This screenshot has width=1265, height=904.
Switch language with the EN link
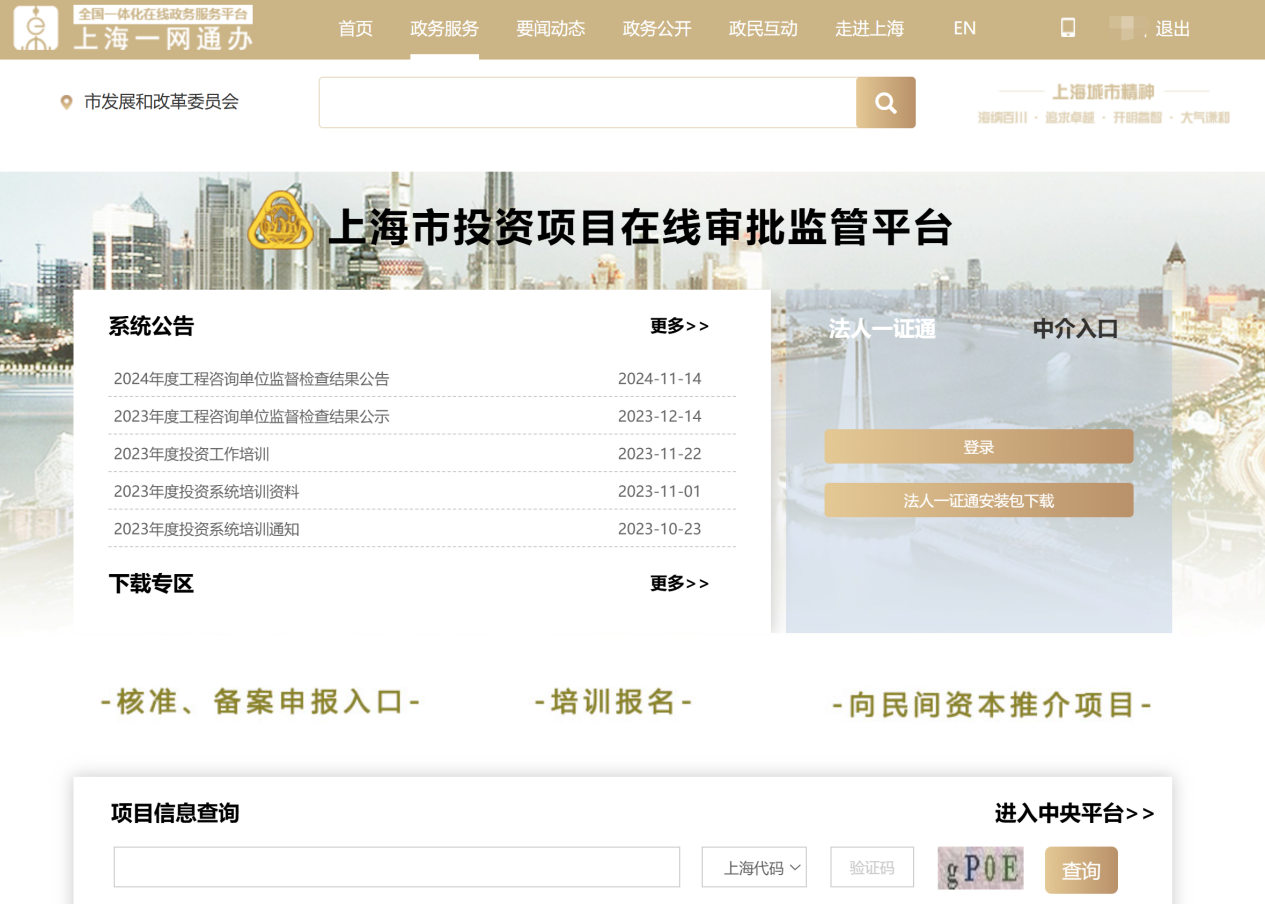[x=964, y=29]
